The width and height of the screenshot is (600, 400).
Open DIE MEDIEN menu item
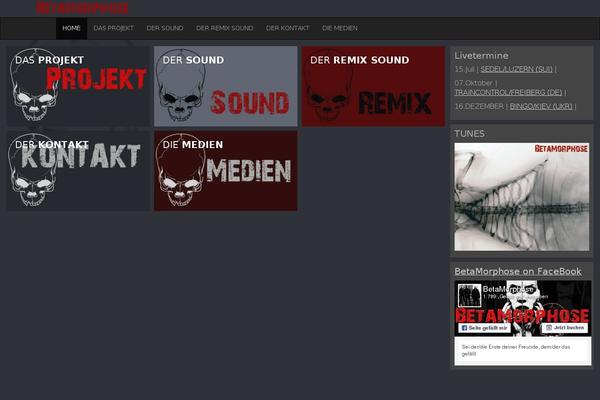340,28
